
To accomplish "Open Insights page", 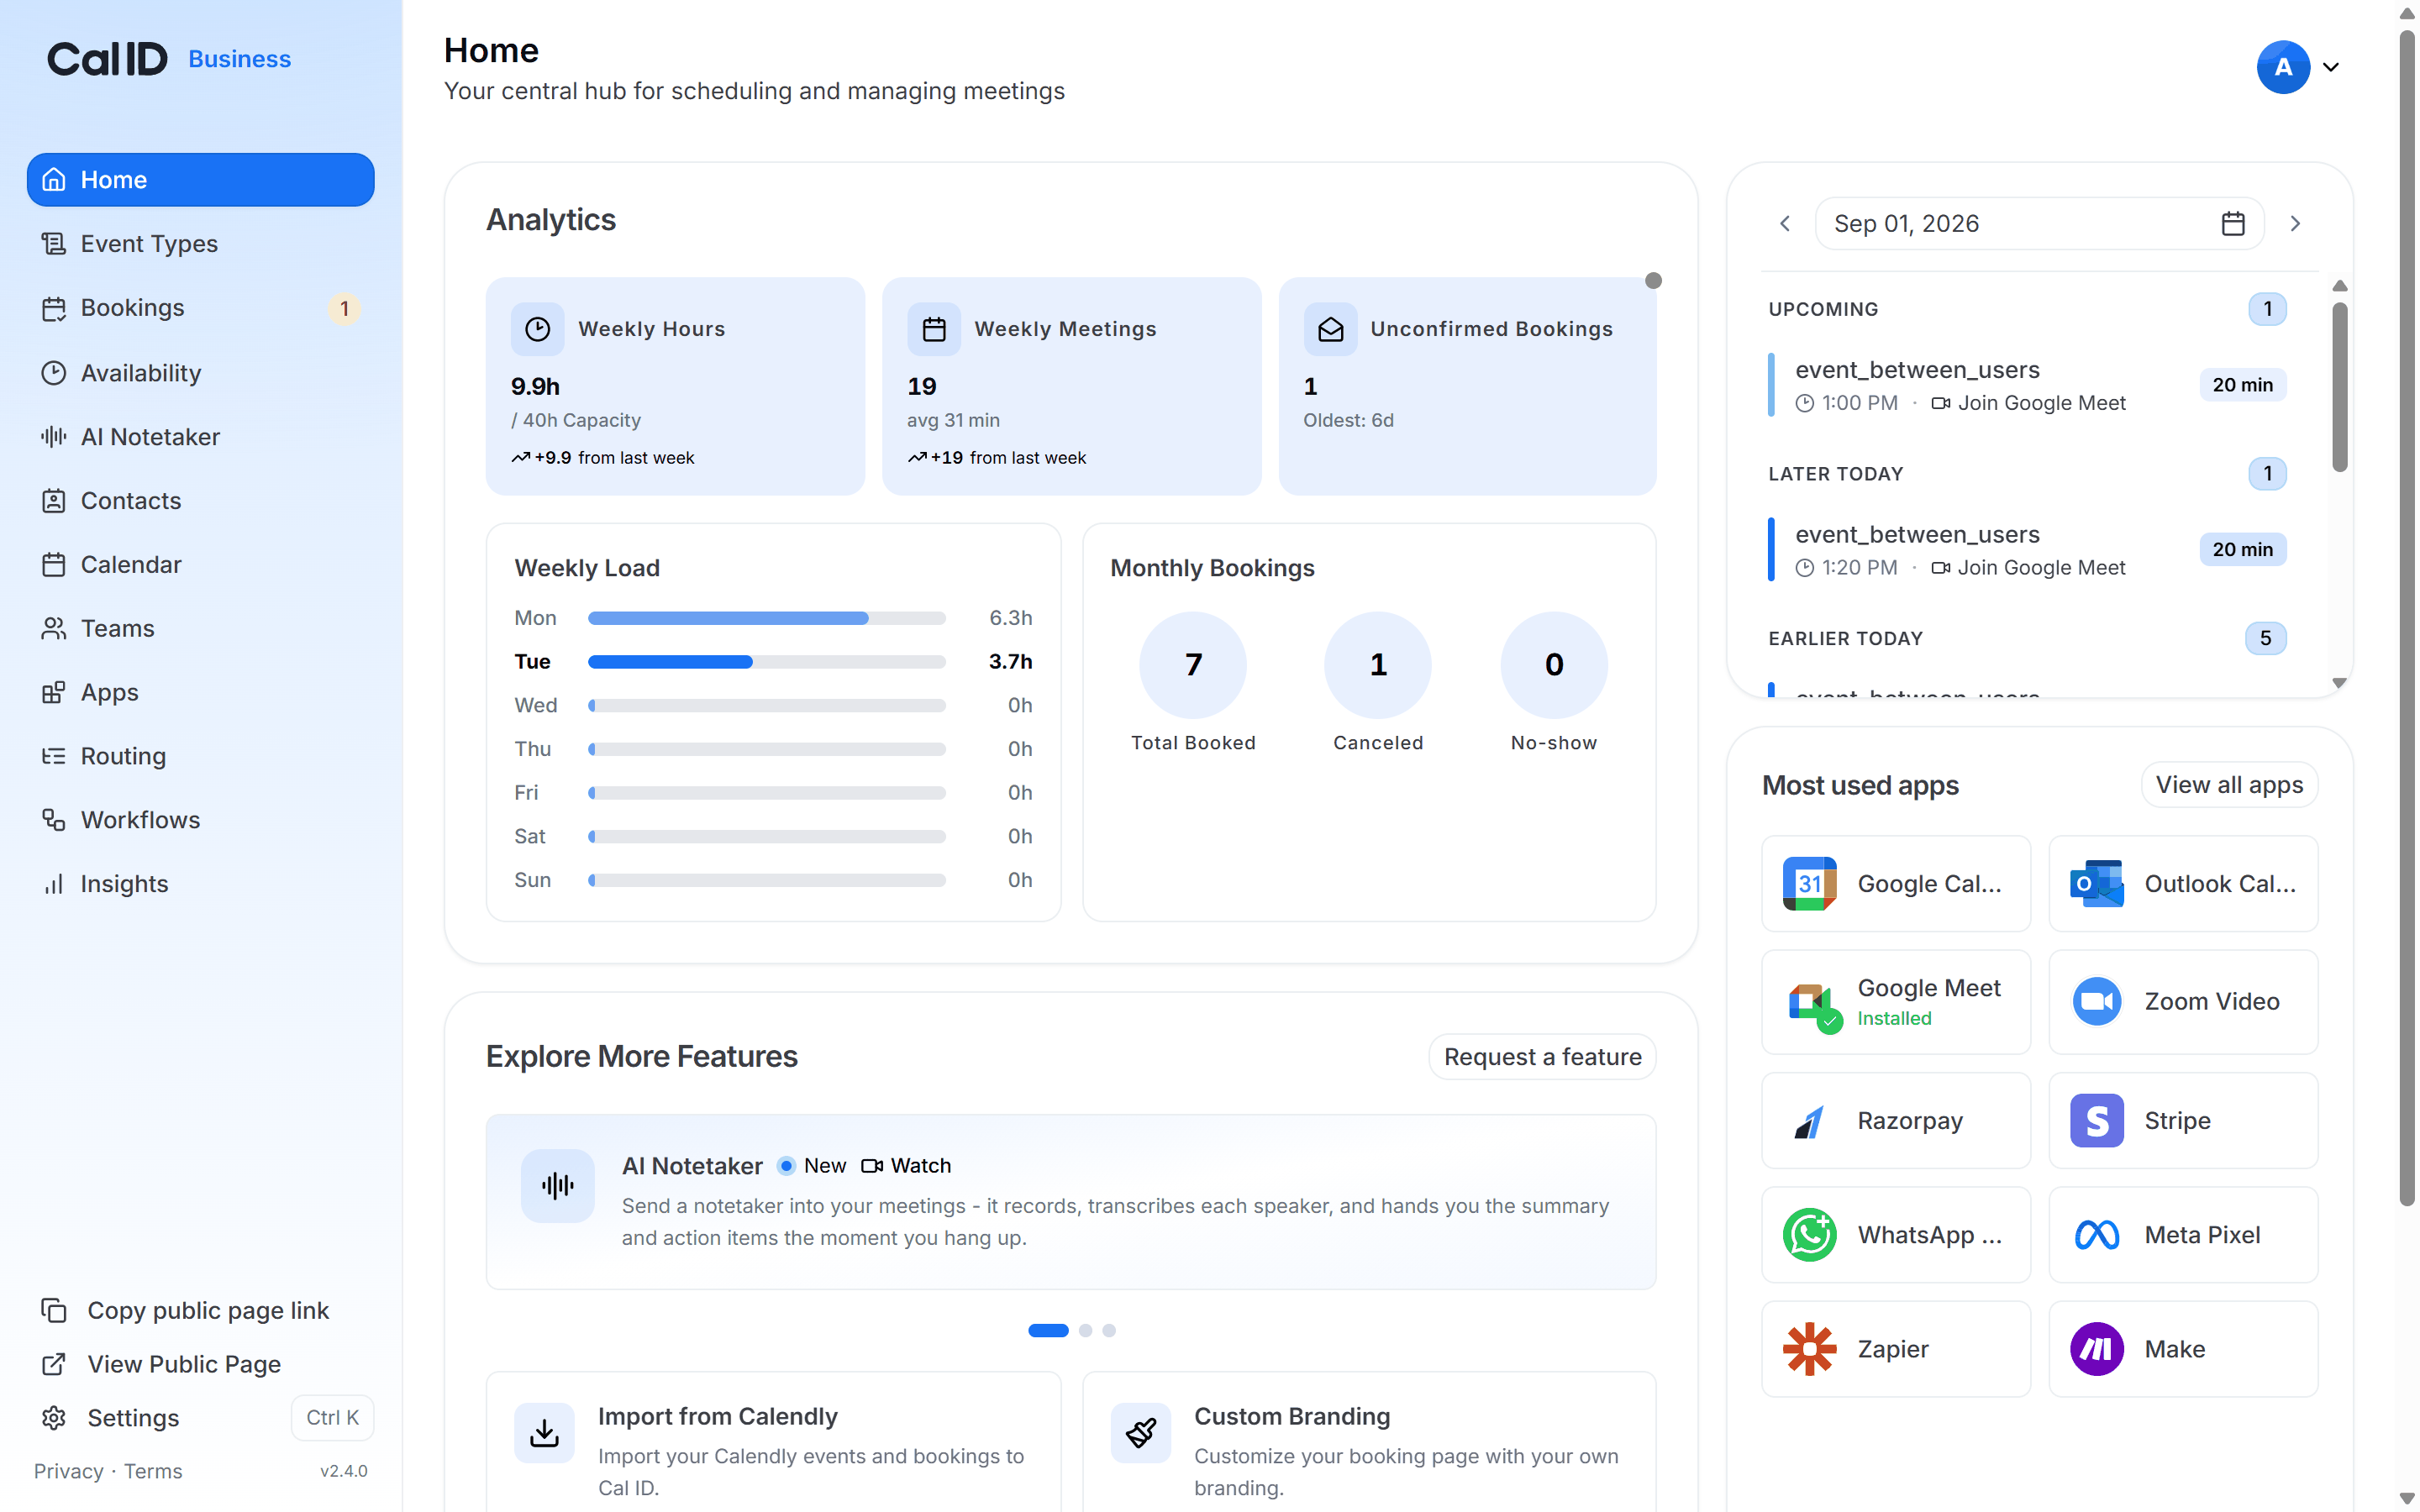I will 200,884.
